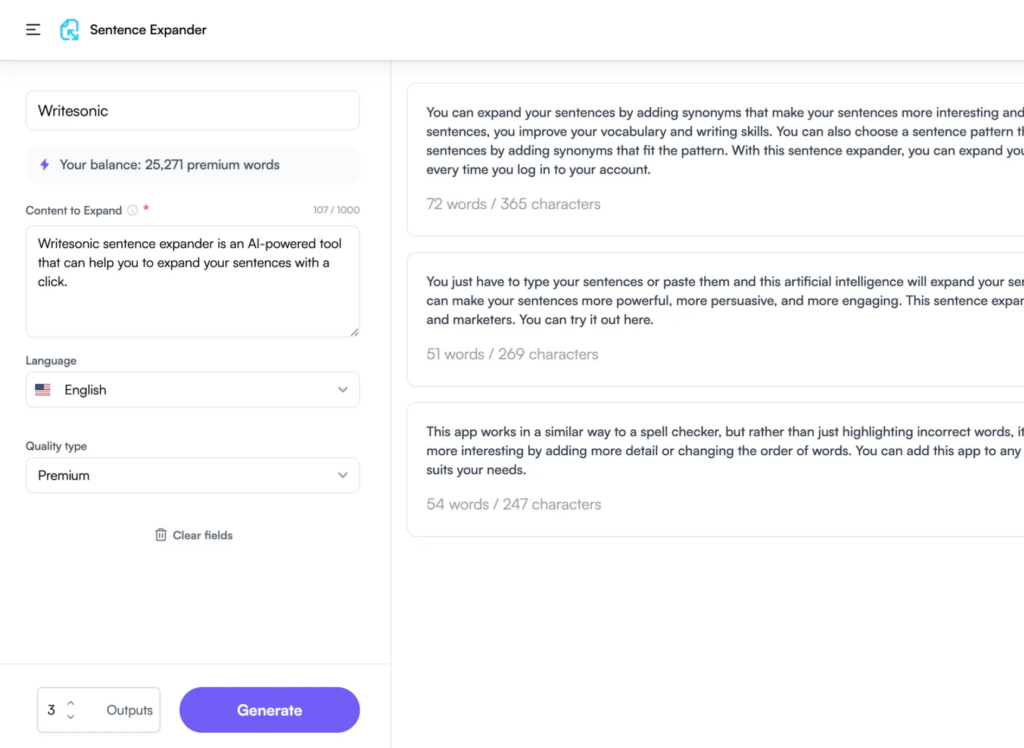Open the Quality type dropdown
This screenshot has height=748, width=1024.
tap(192, 475)
